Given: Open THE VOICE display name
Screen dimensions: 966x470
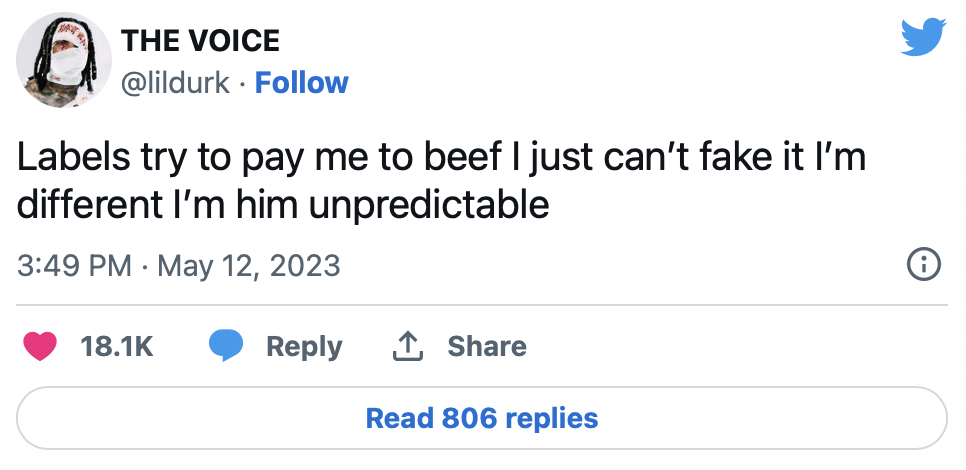Looking at the screenshot, I should pyautogui.click(x=200, y=42).
